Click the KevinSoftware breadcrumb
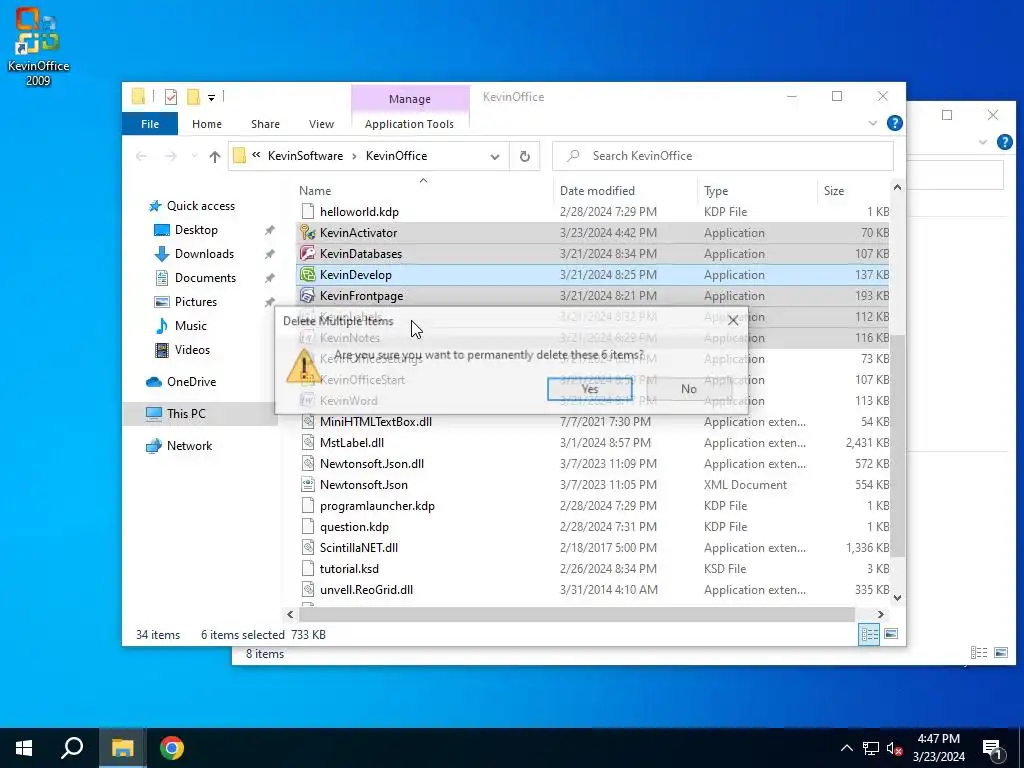The width and height of the screenshot is (1024, 768). point(305,155)
